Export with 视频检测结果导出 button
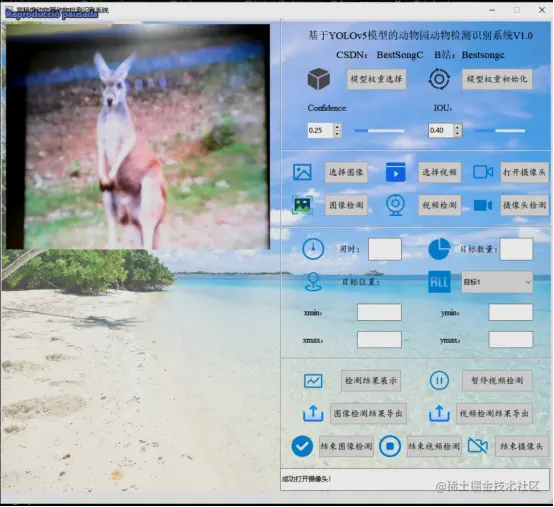 [x=494, y=414]
